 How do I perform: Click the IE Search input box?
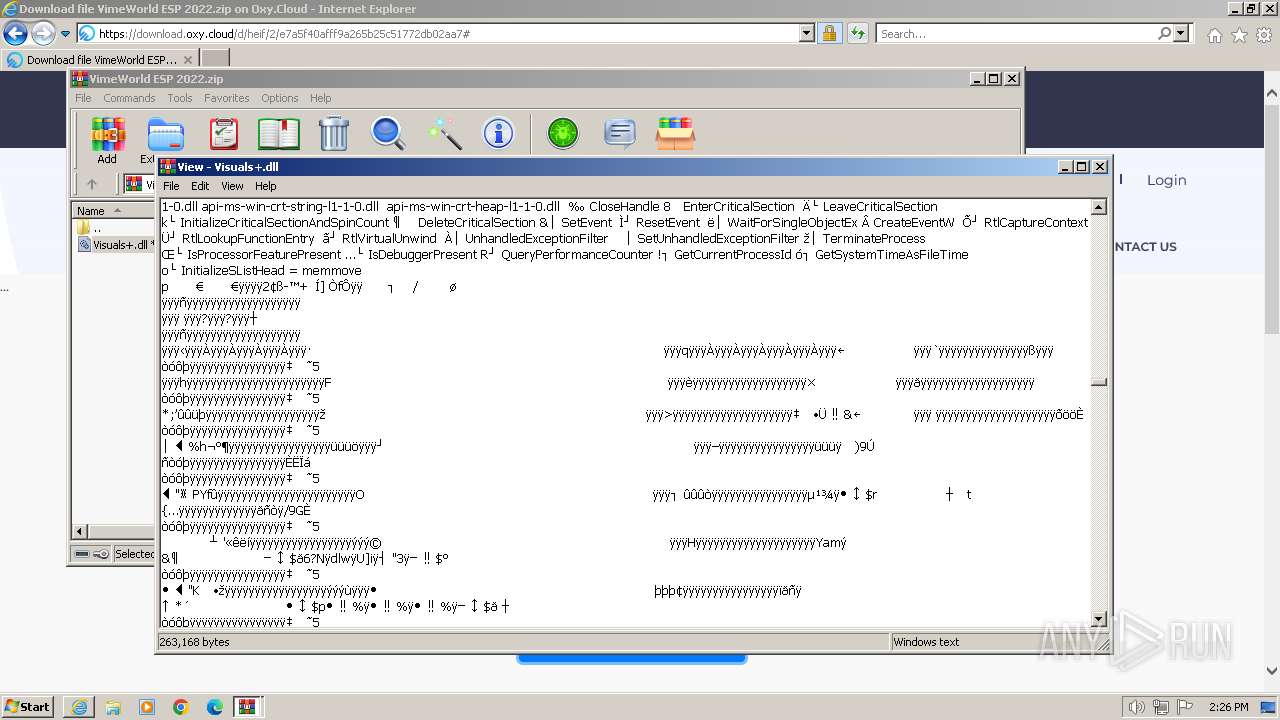1016,33
